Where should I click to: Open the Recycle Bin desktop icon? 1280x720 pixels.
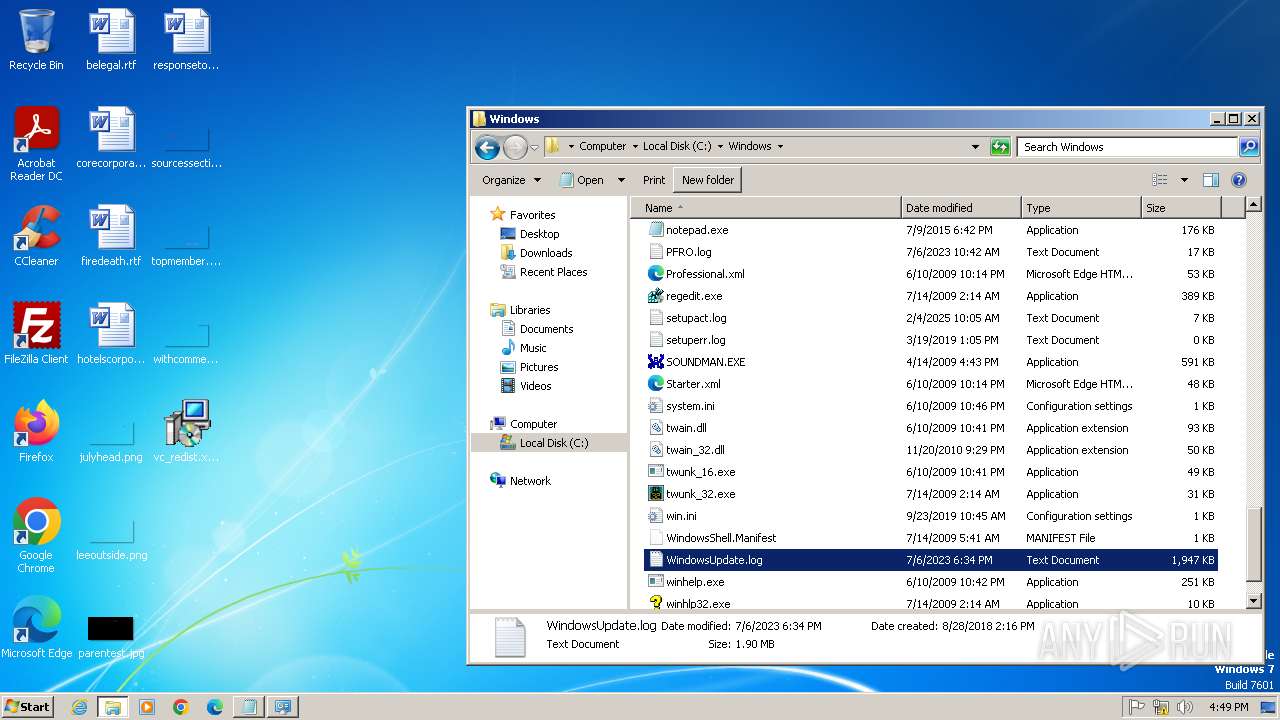pyautogui.click(x=36, y=40)
